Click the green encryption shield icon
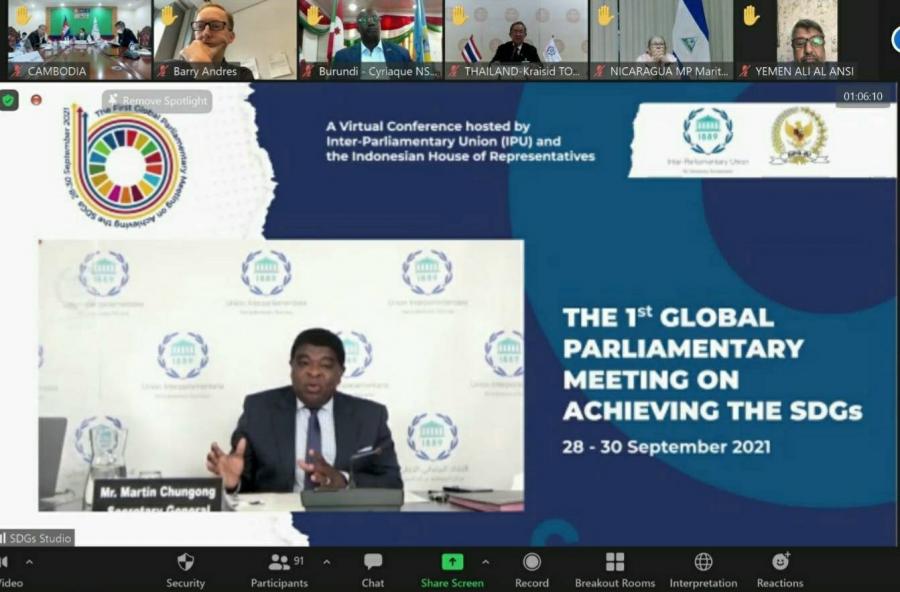Screen dimensions: 900x592 (x=9, y=100)
